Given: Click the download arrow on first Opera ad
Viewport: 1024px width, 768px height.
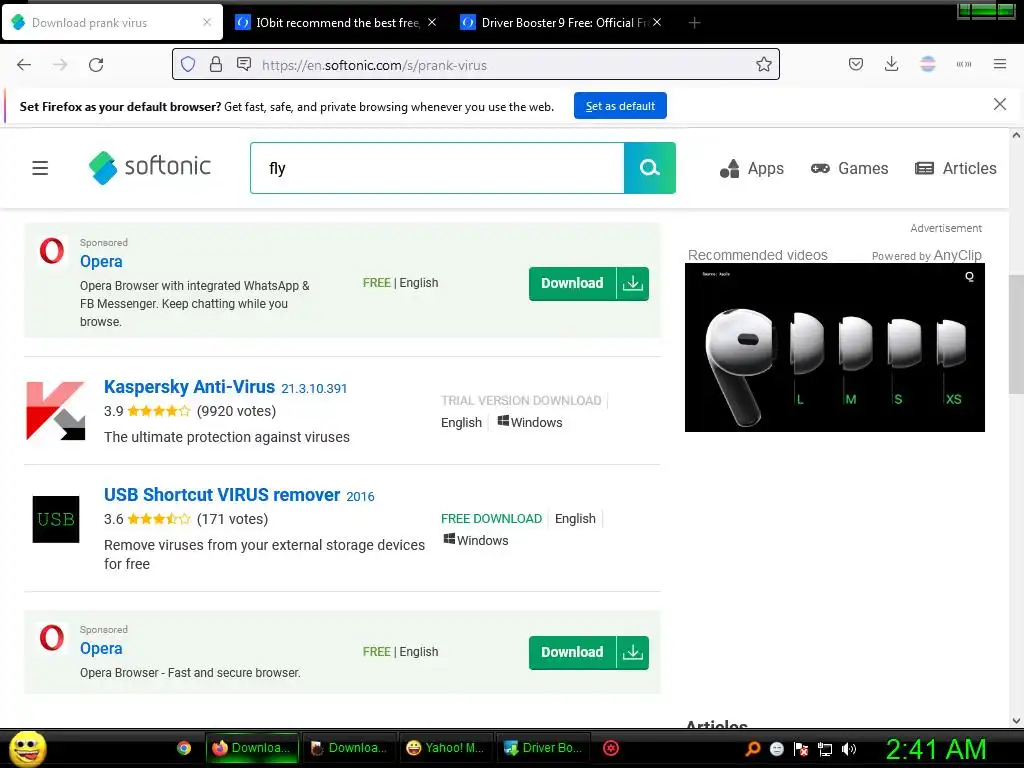Looking at the screenshot, I should pyautogui.click(x=632, y=283).
